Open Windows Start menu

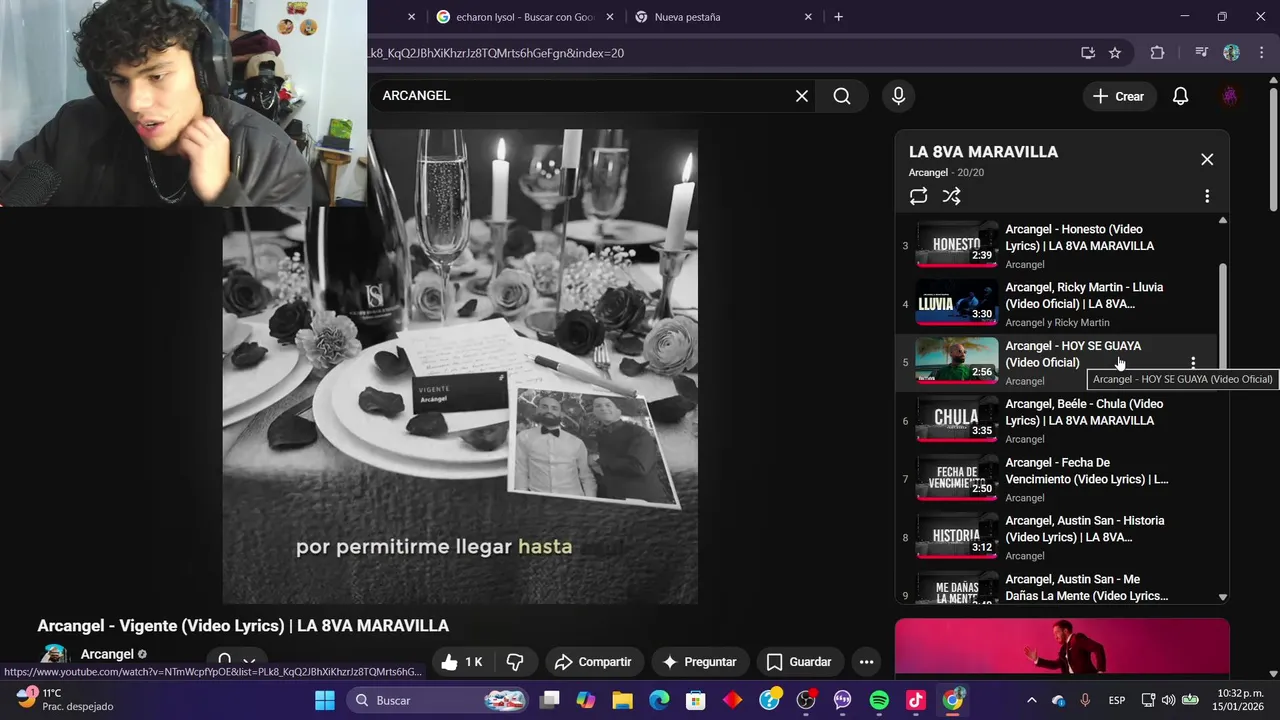click(325, 700)
